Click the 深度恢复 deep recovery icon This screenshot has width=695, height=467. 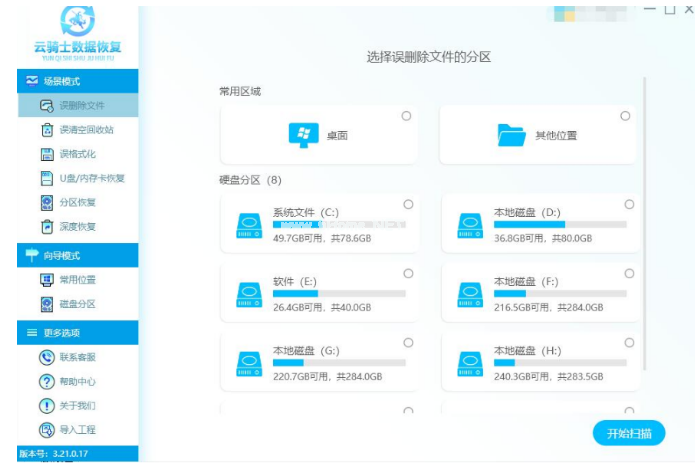(x=46, y=226)
